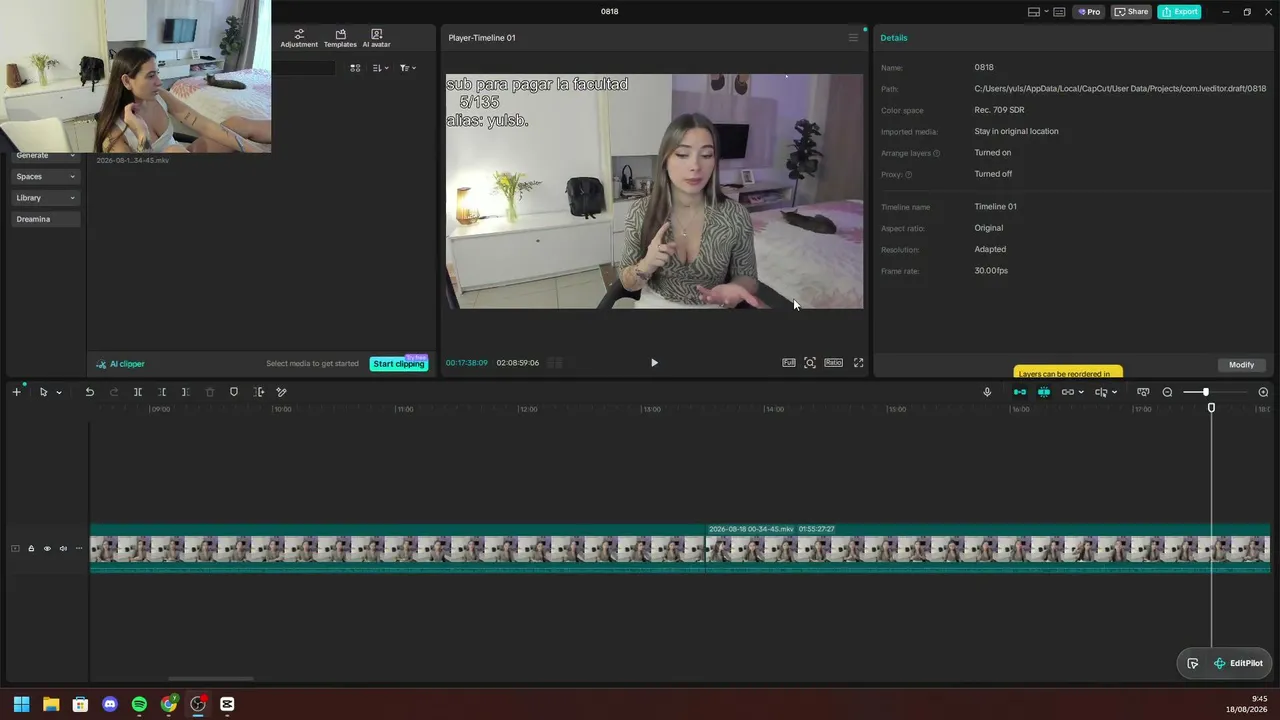Open the linkage options dropdown arrow
Screen dimensions: 1280x720
(1081, 392)
